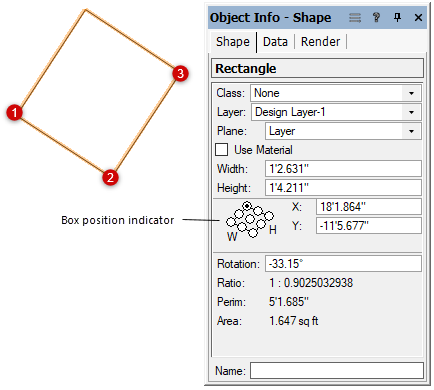Open the Class dropdown showing None

(336, 93)
